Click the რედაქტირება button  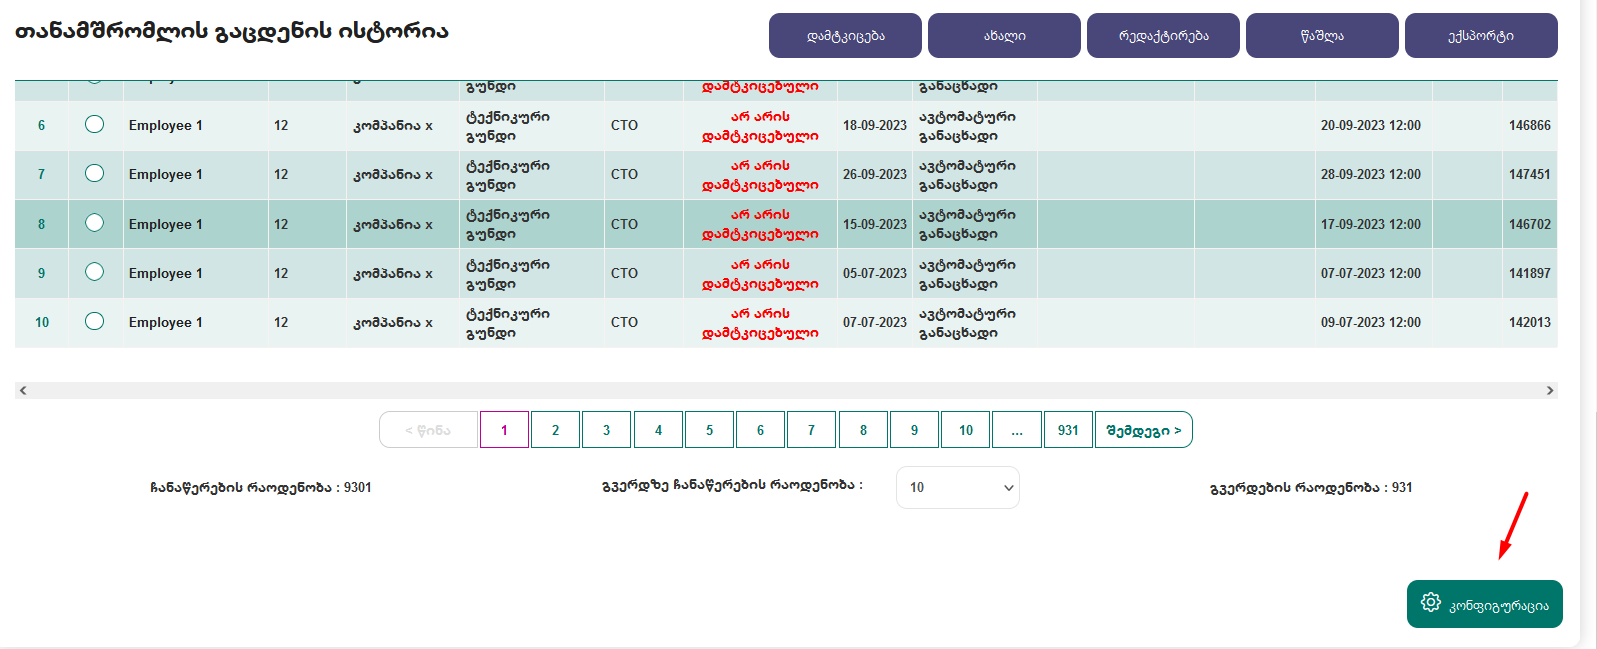1163,36
